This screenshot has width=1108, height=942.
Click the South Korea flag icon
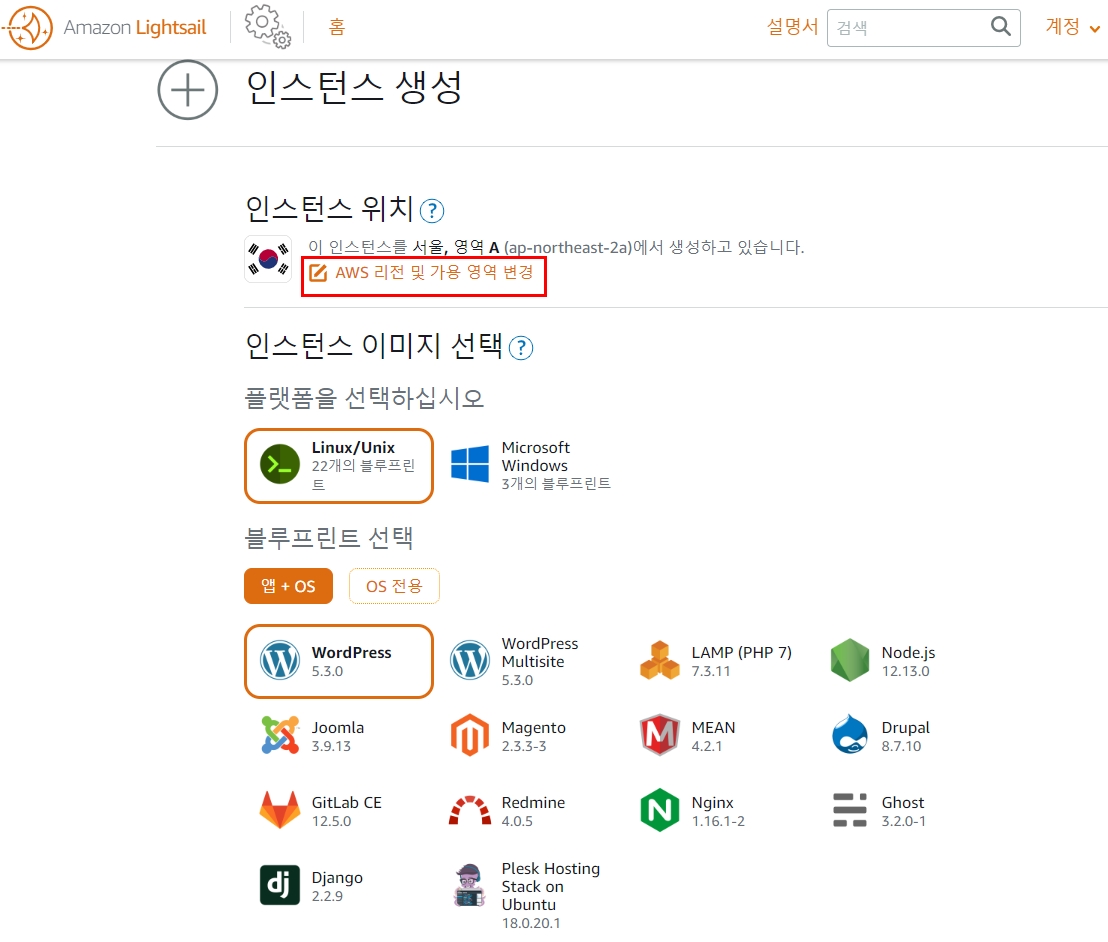click(x=268, y=259)
